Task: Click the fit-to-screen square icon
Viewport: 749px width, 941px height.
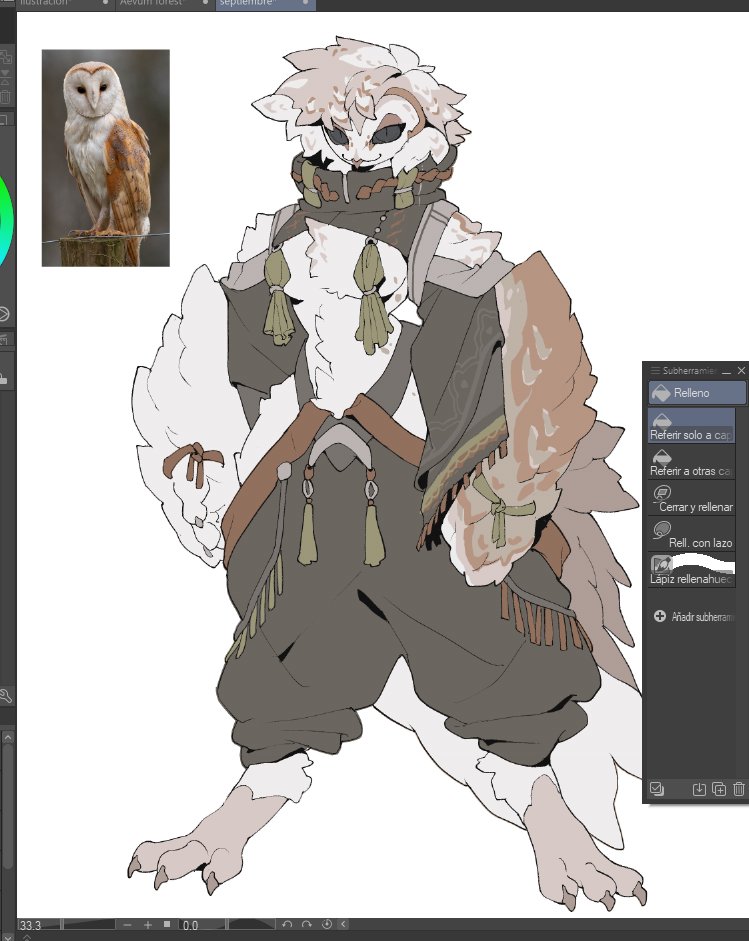Action: click(x=167, y=924)
